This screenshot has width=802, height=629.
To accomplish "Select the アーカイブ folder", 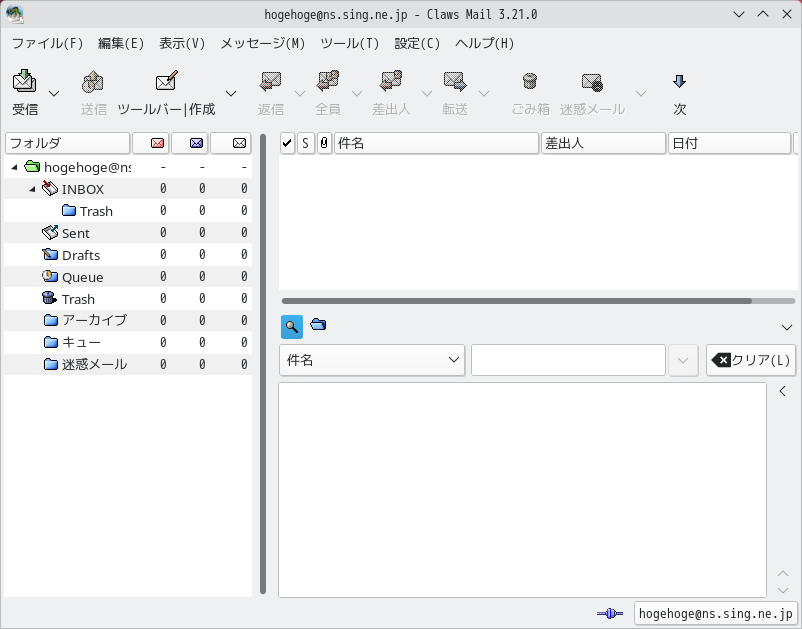I will click(128, 320).
